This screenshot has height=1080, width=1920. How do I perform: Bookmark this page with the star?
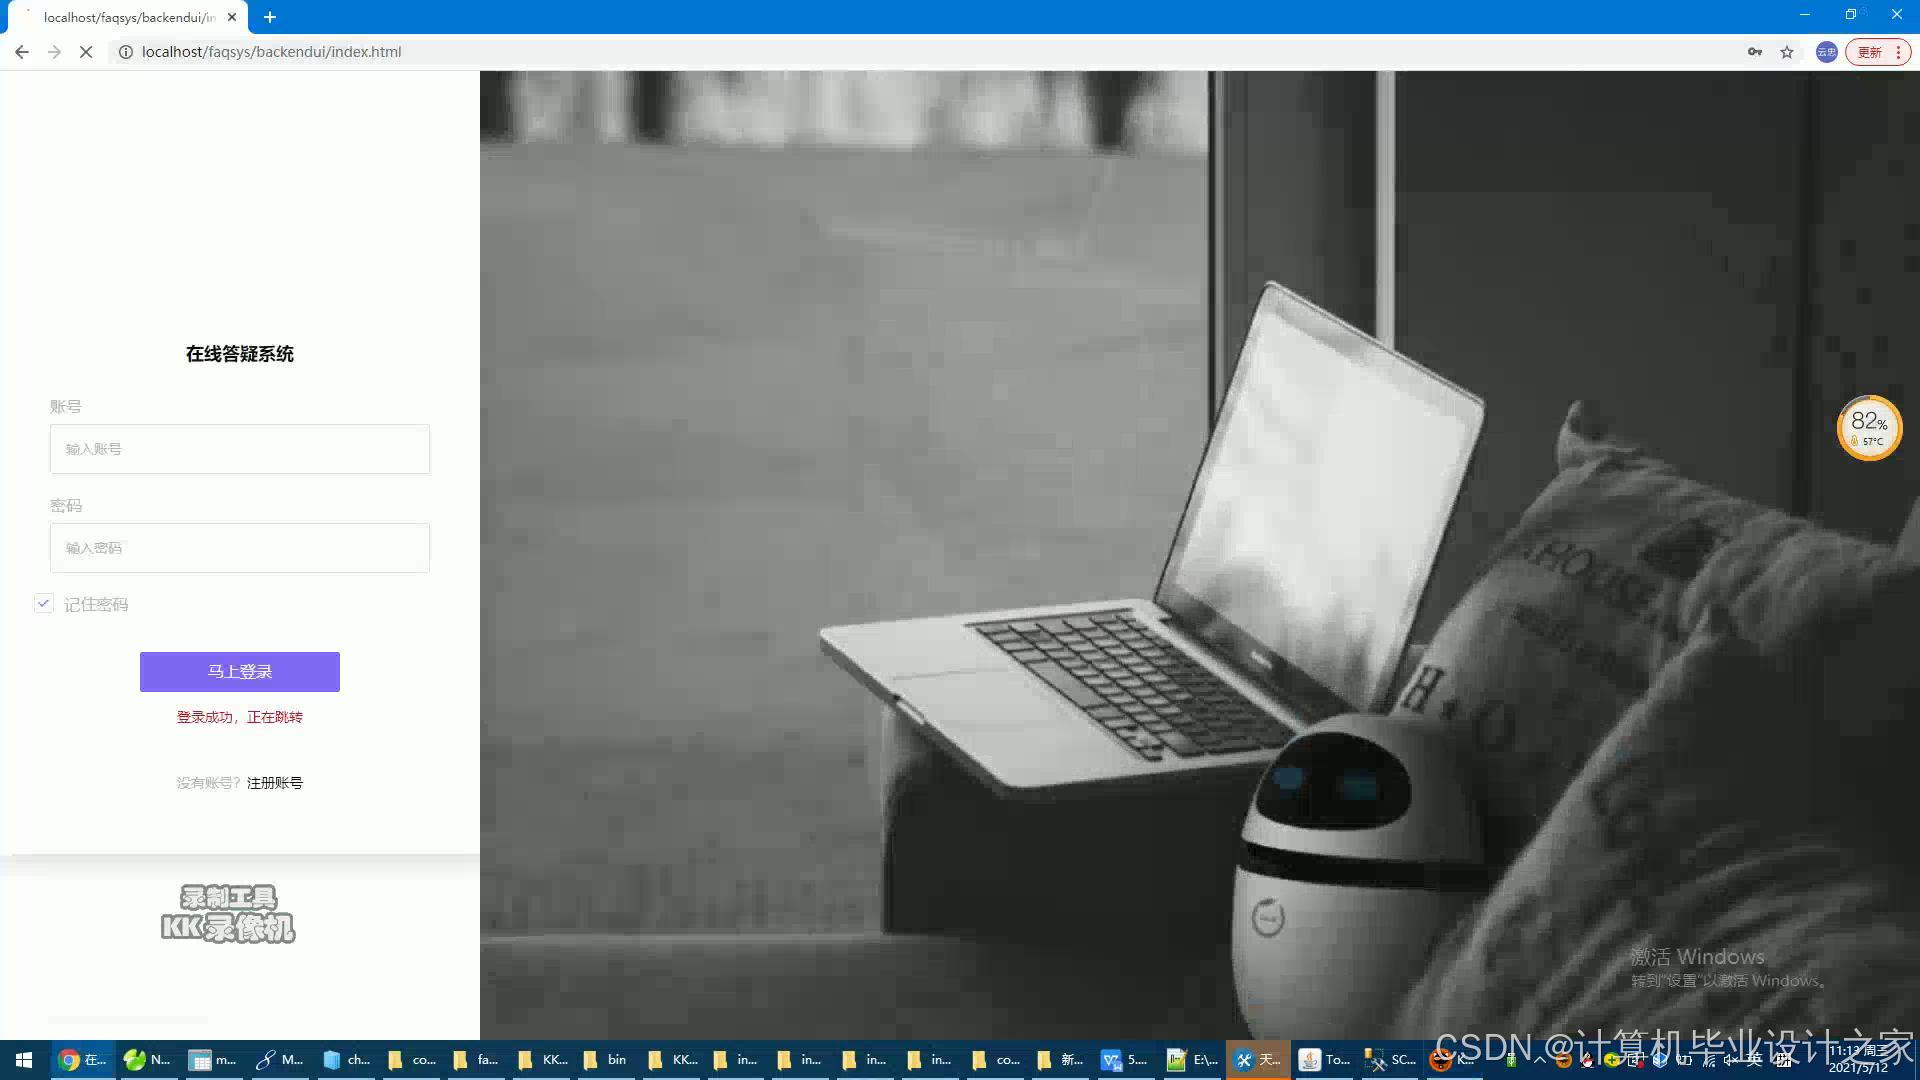point(1787,52)
